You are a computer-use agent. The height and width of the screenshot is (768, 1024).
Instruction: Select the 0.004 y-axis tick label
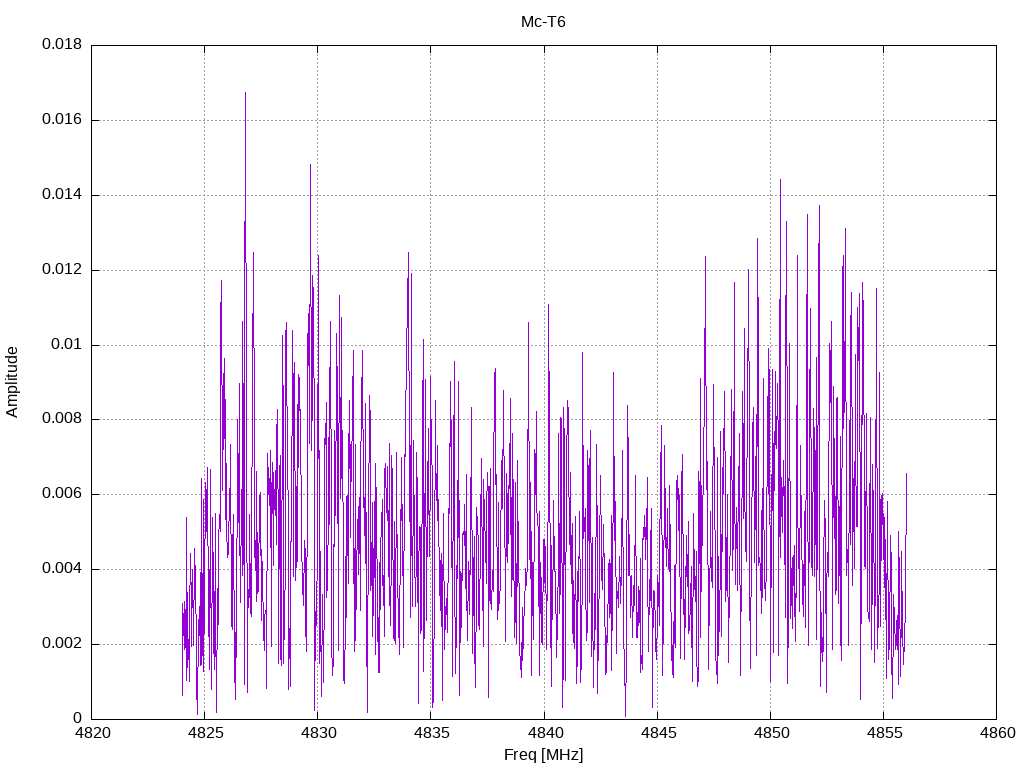coord(62,569)
